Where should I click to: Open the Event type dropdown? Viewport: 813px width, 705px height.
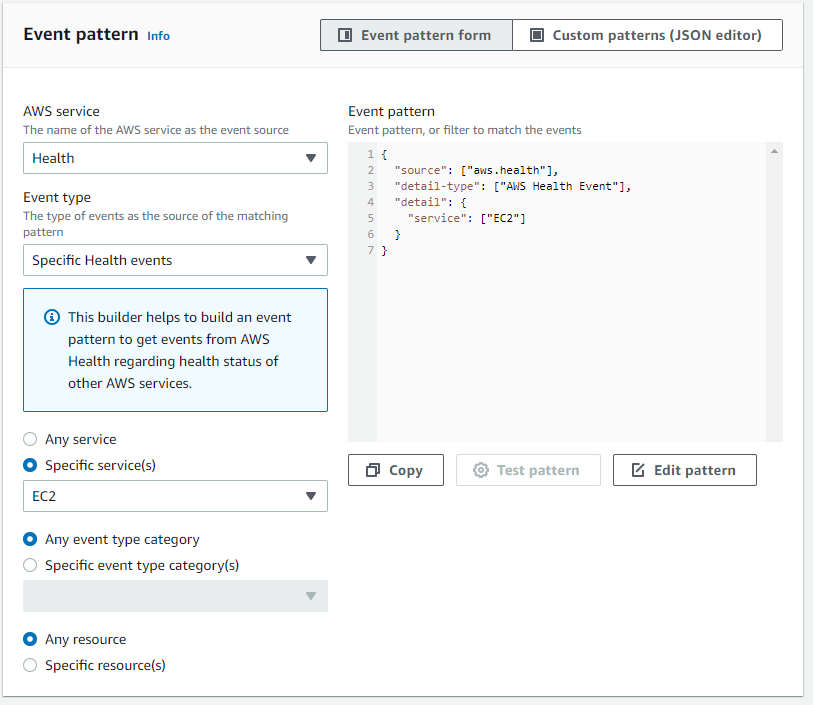175,260
